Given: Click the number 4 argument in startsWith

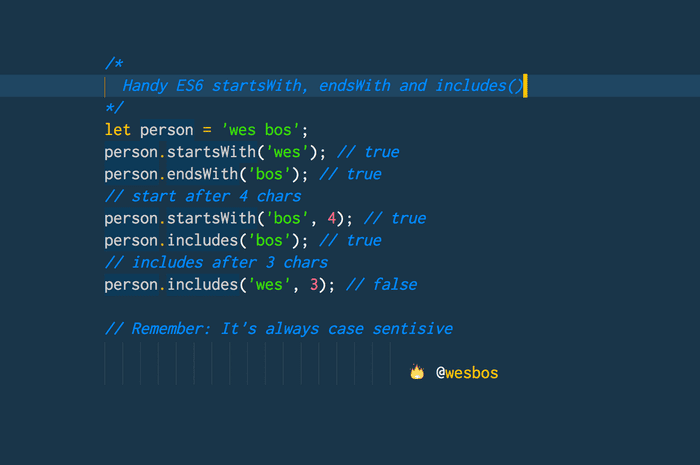Looking at the screenshot, I should pos(332,218).
